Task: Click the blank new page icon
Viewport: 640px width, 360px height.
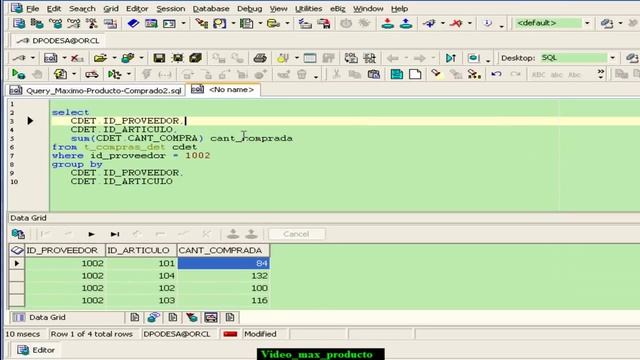Action: click(415, 74)
